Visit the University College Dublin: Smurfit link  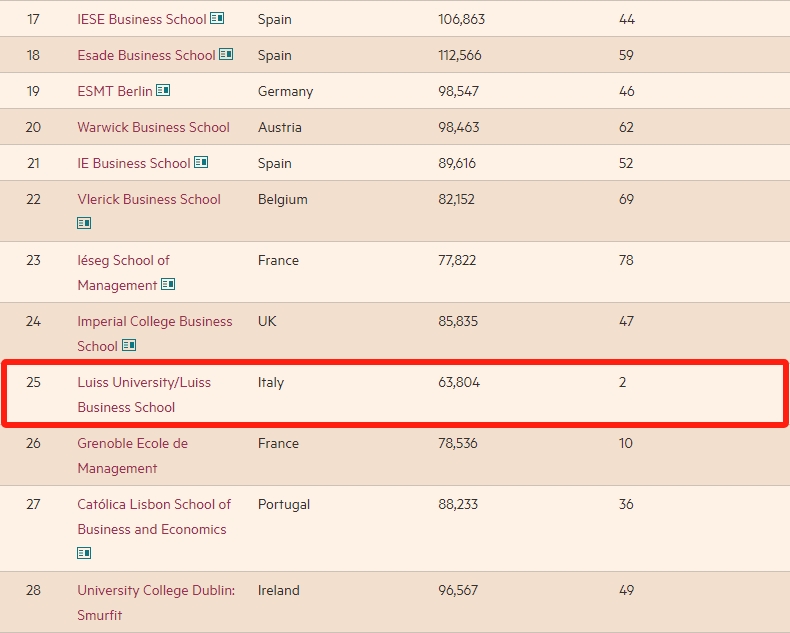[156, 603]
